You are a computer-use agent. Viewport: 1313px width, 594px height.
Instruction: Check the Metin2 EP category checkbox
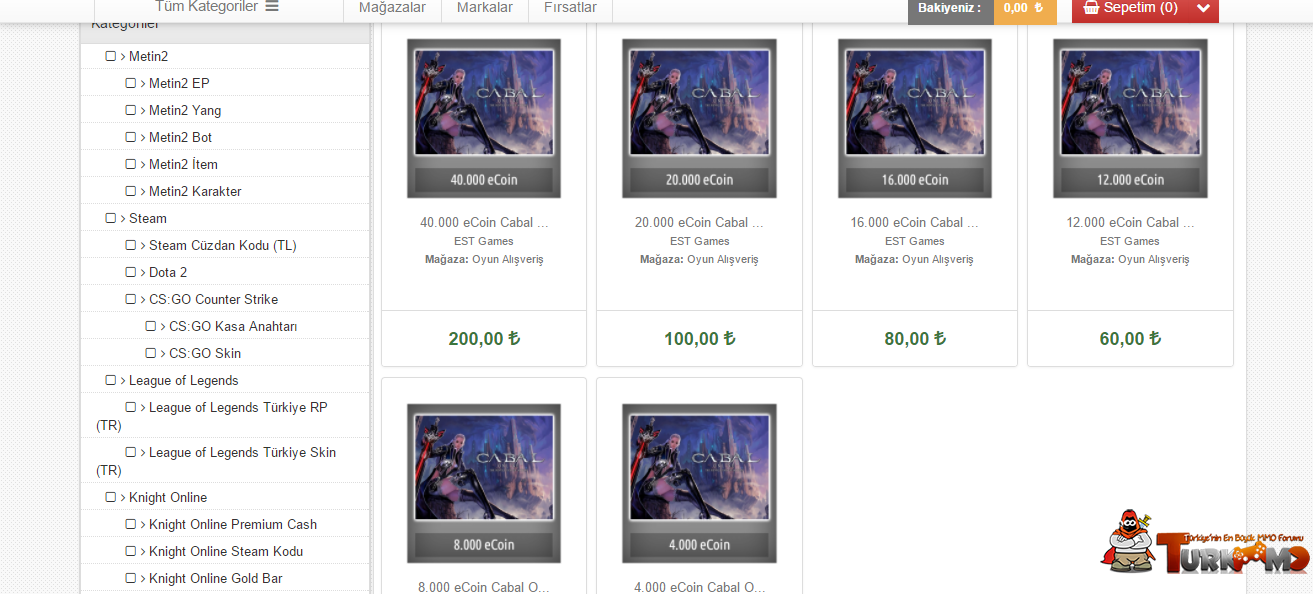pos(131,83)
